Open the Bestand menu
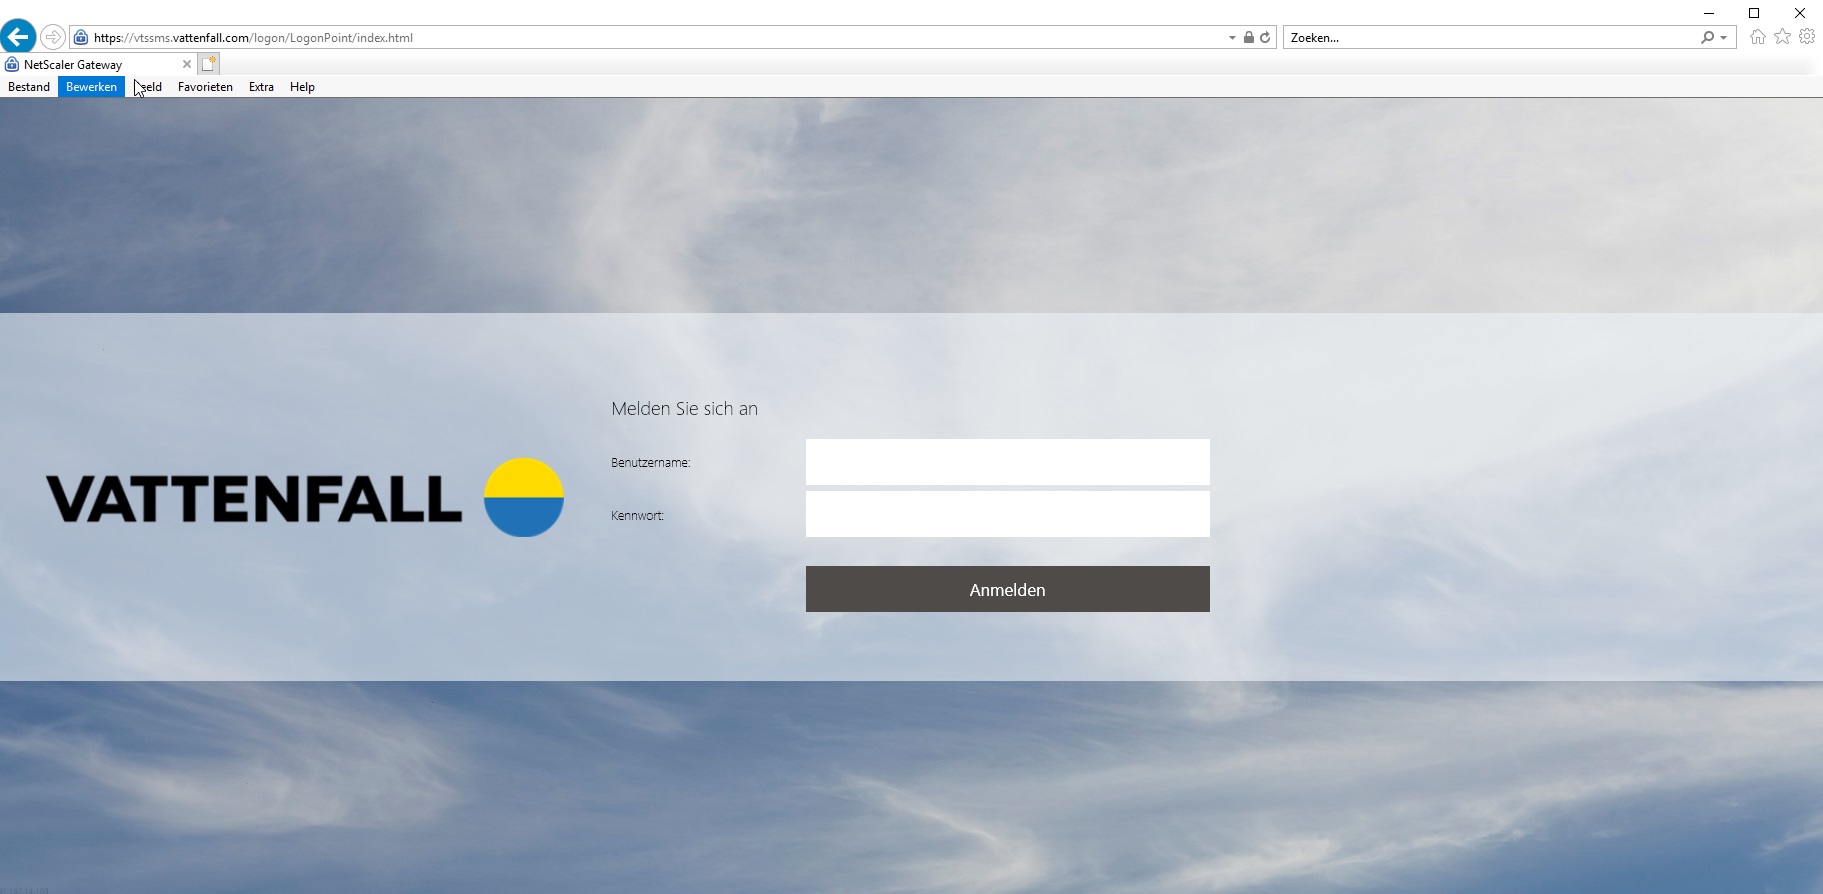The height and width of the screenshot is (894, 1823). pos(29,87)
